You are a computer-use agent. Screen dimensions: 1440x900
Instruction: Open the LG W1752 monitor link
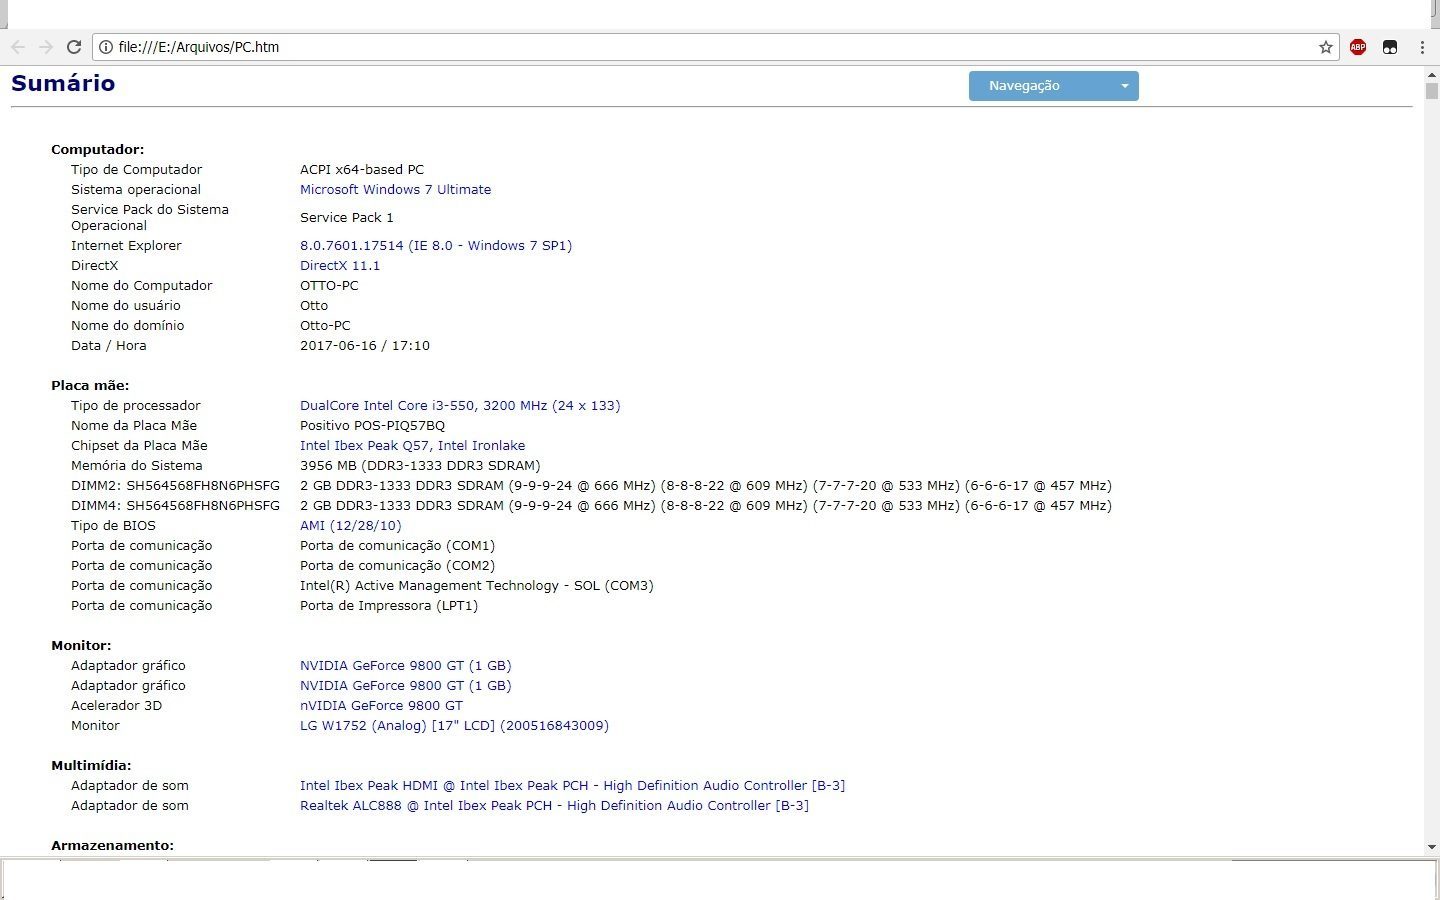pyautogui.click(x=454, y=726)
